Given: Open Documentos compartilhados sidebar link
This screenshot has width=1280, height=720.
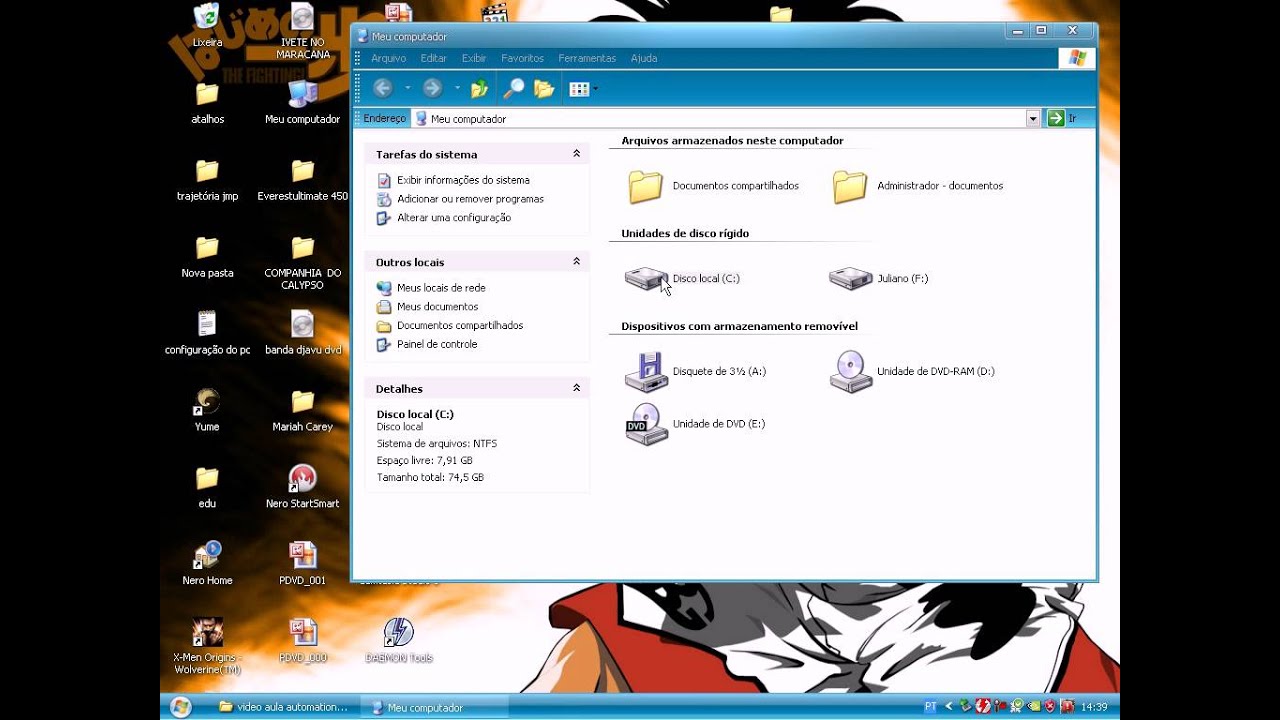Looking at the screenshot, I should tap(460, 325).
